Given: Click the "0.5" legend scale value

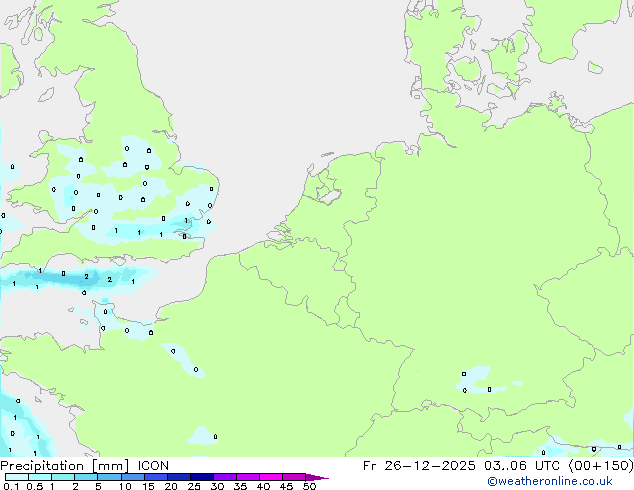Looking at the screenshot, I should coord(34,486).
